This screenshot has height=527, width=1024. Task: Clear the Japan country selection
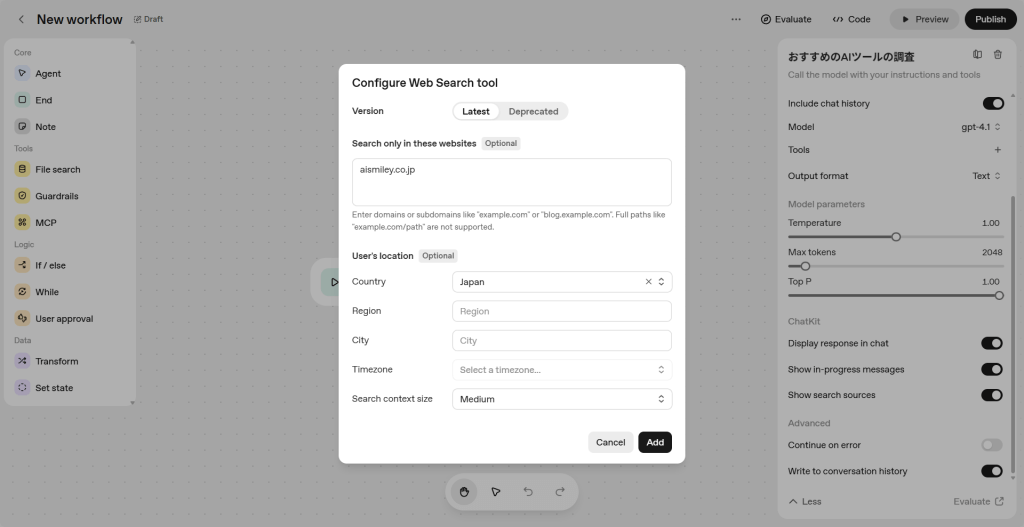(x=648, y=282)
